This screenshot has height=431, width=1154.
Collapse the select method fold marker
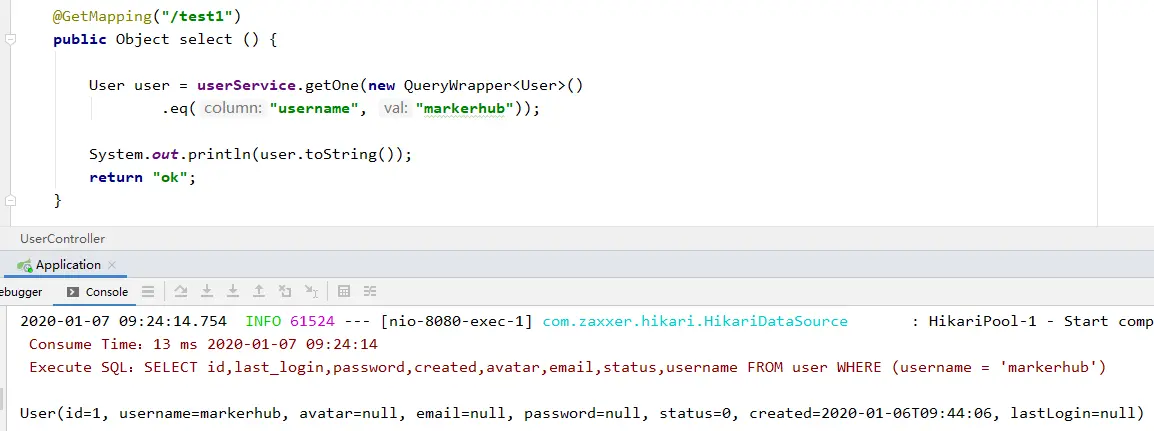10,39
